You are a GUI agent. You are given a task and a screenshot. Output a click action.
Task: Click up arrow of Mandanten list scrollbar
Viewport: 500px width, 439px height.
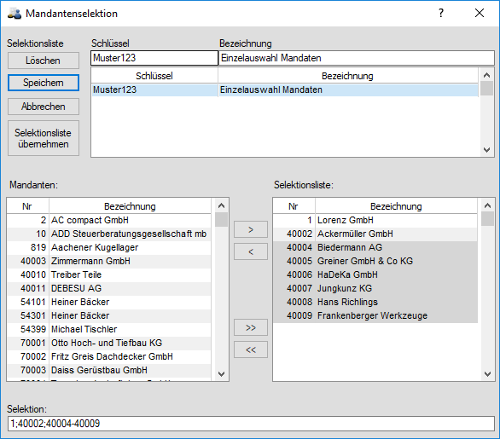pos(221,206)
